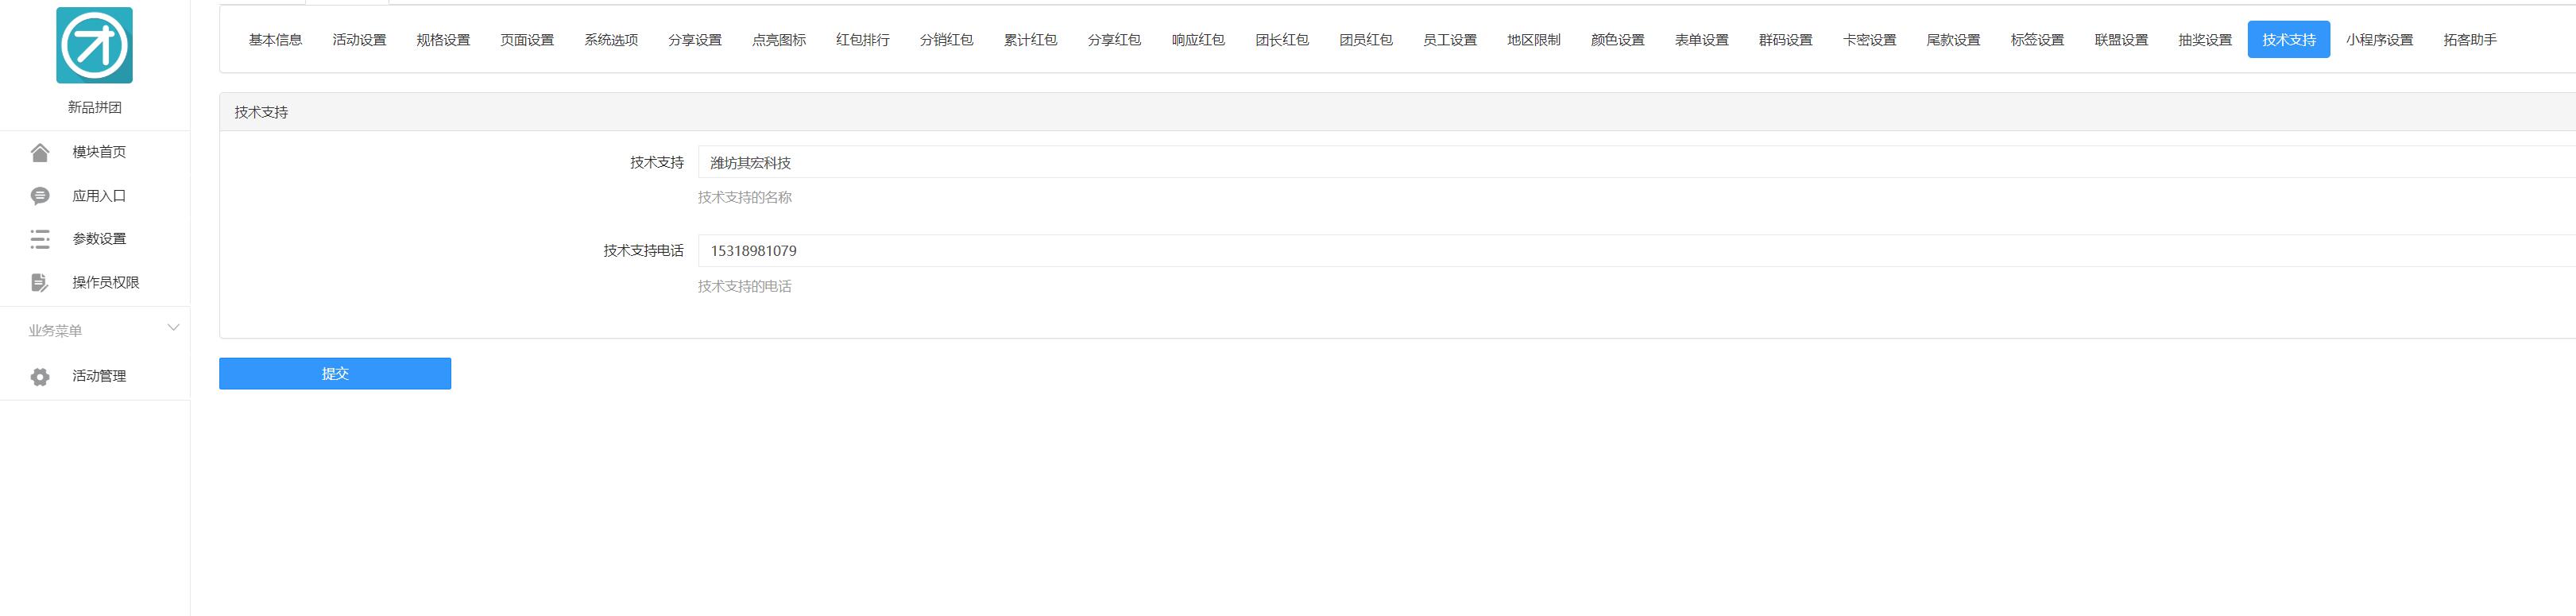Open 活动管理 in the sidebar
Screen dimensions: 2576x616
point(99,376)
